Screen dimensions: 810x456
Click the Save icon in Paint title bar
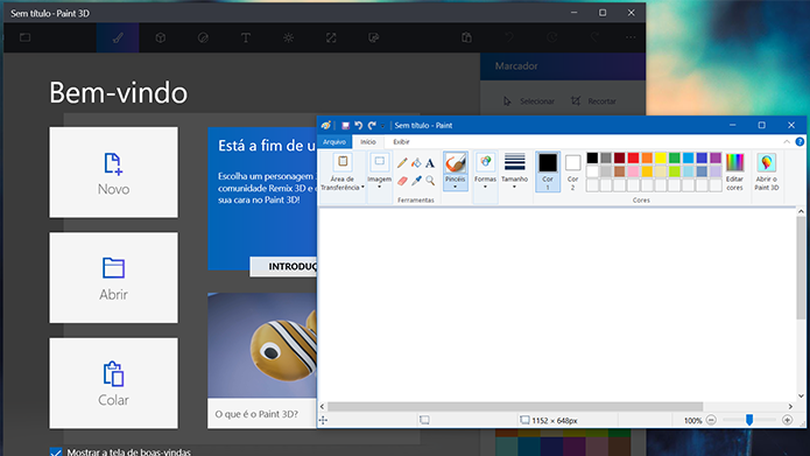pyautogui.click(x=346, y=125)
